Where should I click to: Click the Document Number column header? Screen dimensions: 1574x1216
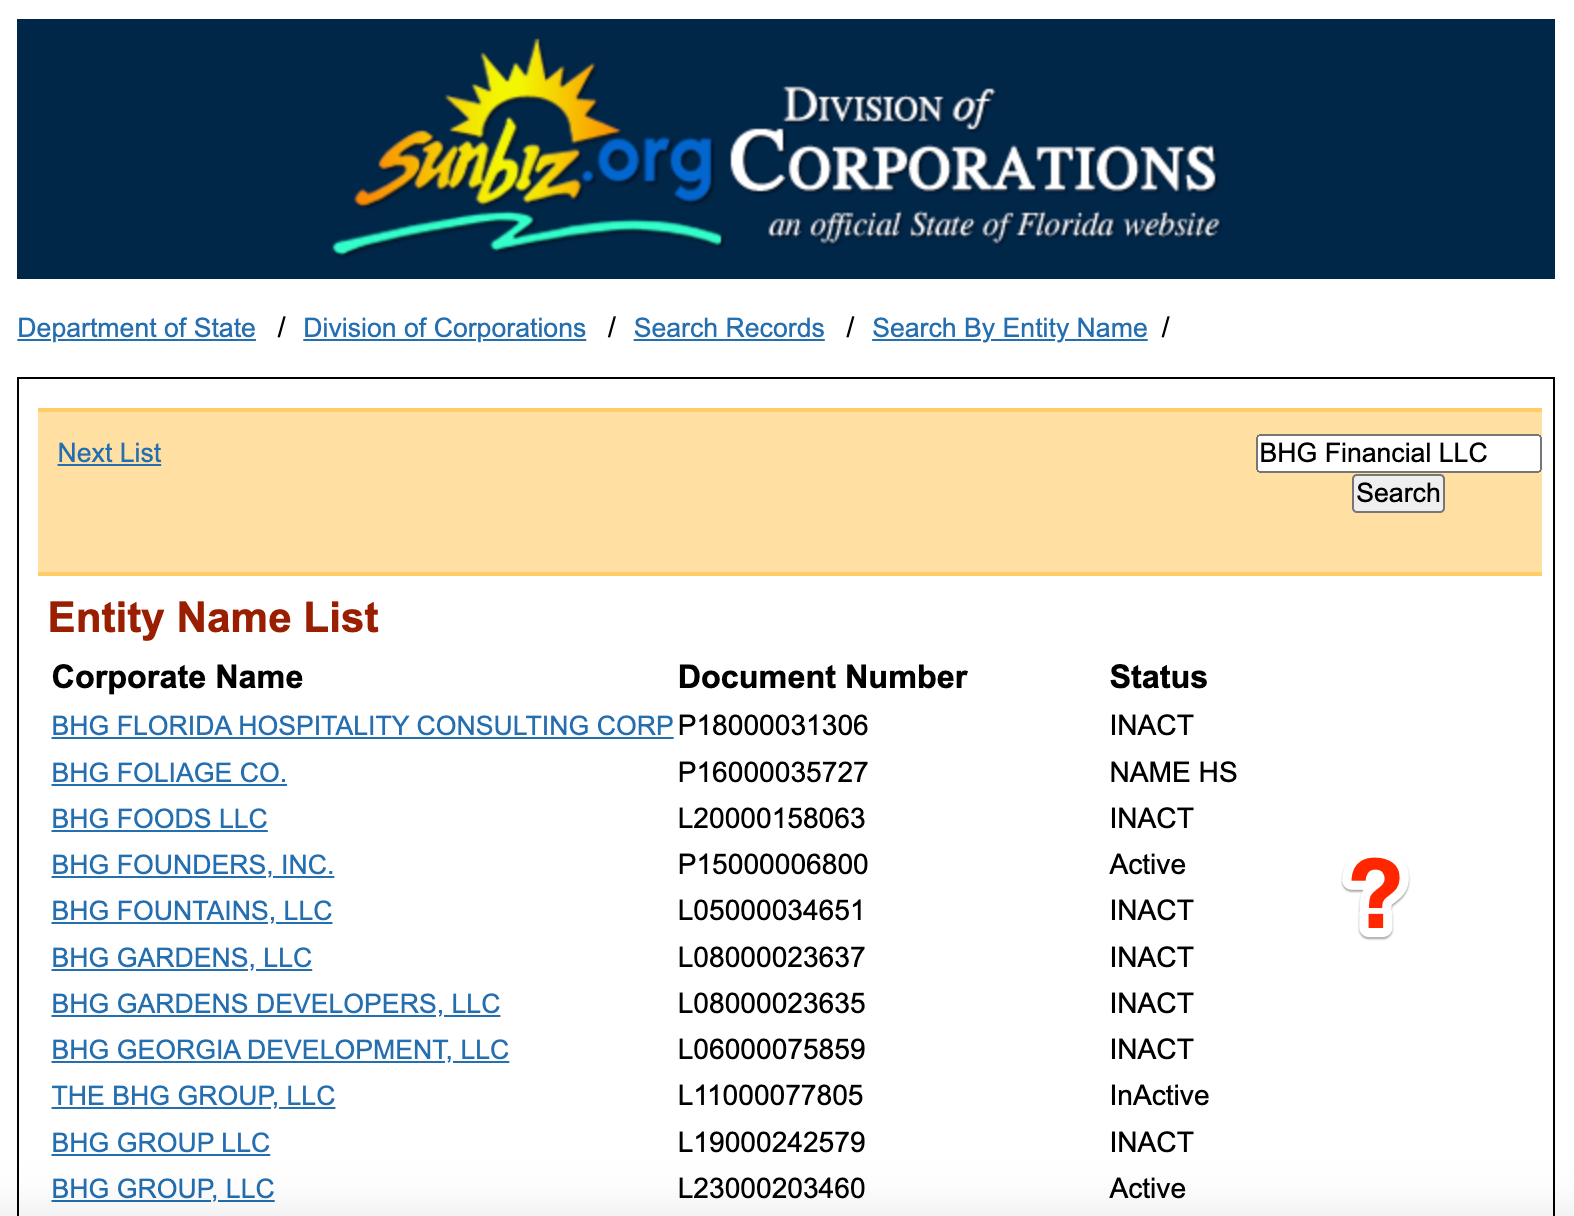point(822,677)
